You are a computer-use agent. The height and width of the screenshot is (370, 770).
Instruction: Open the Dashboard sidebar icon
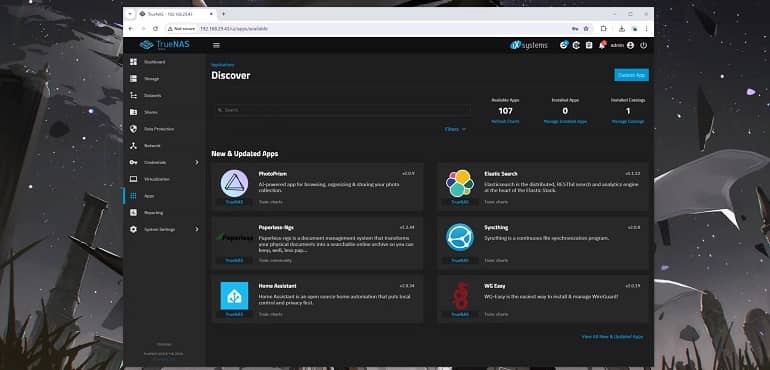(133, 62)
